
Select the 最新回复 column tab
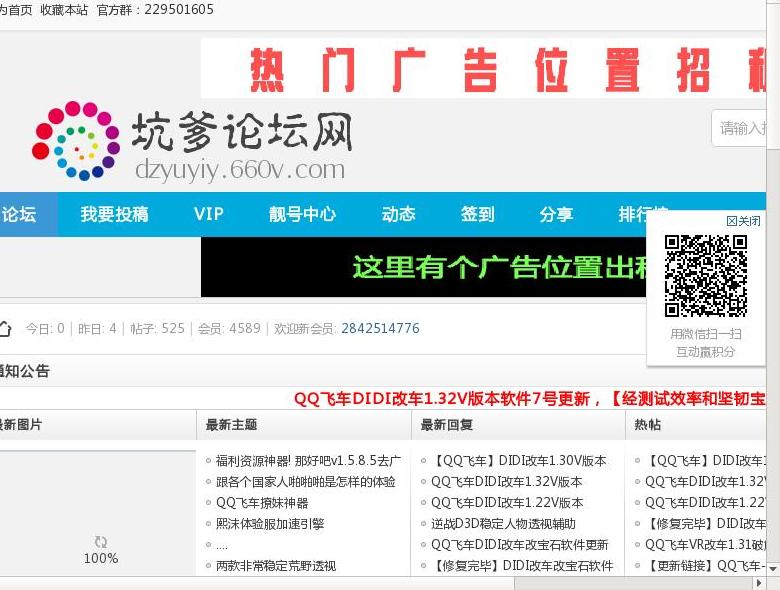click(x=447, y=425)
